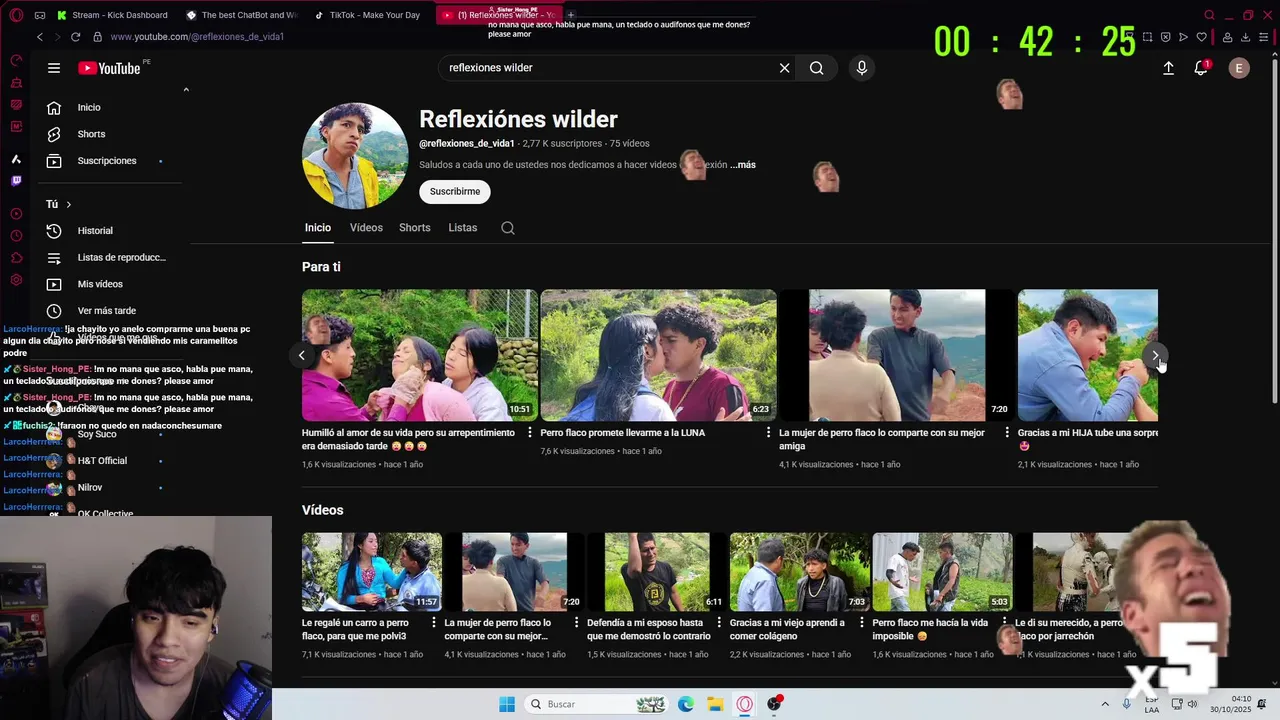Play Perro flaco me hacía la vida video
Viewport: 1280px width, 720px height.
pos(941,572)
